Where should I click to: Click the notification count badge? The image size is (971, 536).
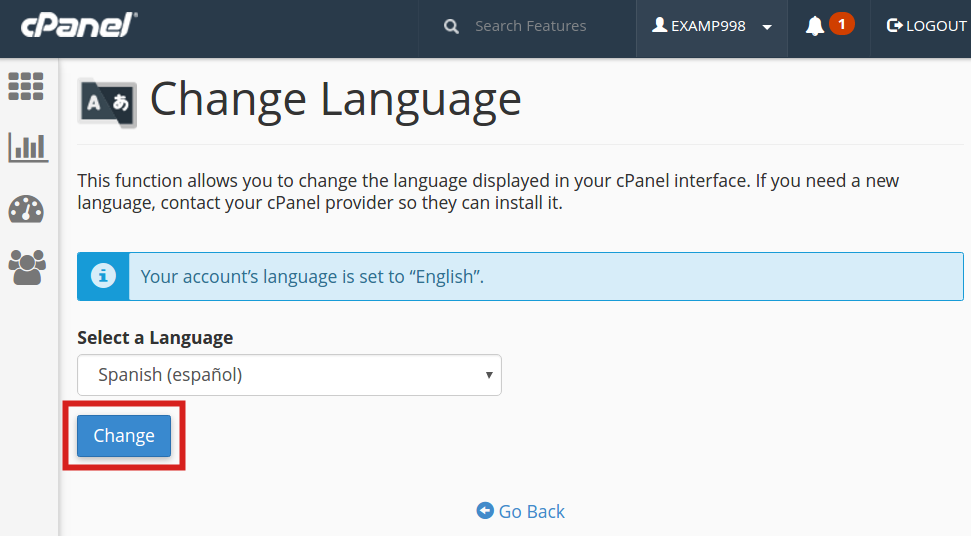(x=841, y=24)
